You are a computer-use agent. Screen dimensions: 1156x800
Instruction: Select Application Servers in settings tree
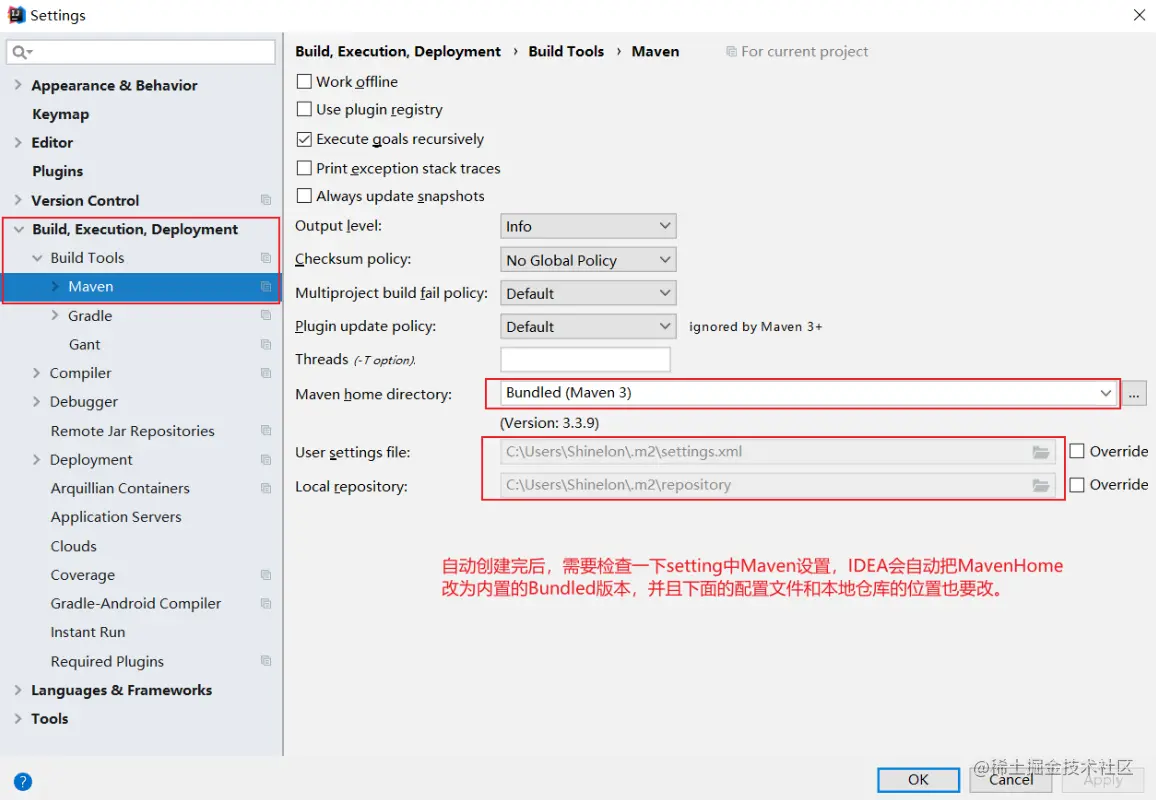tap(116, 517)
